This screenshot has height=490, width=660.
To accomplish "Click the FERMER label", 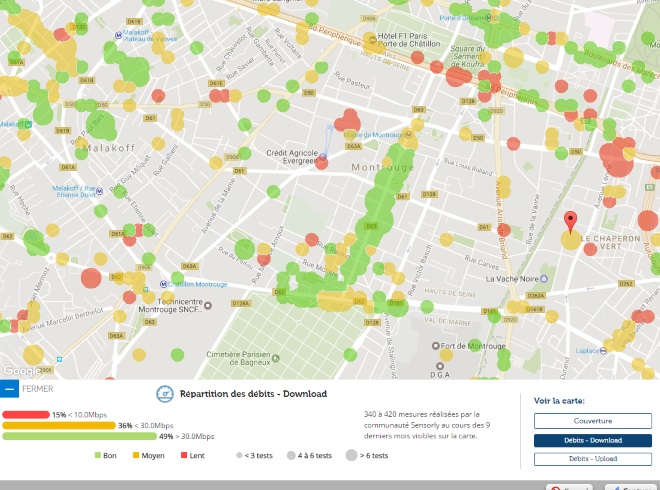I will pos(38,389).
